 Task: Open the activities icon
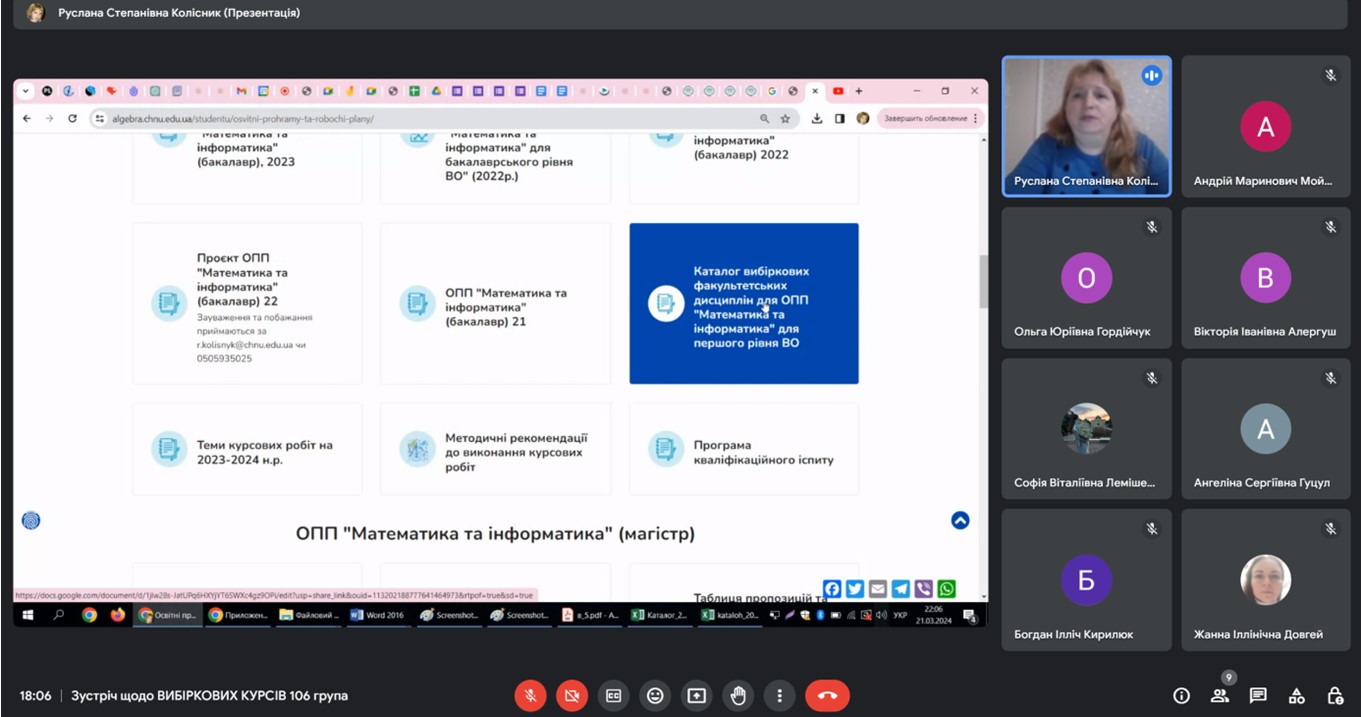tap(1296, 695)
